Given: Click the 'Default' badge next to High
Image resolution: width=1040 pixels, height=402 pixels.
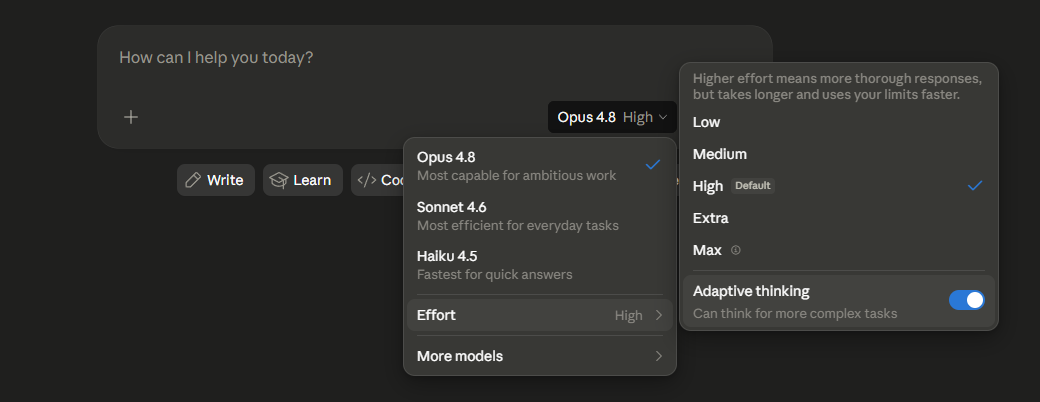Looking at the screenshot, I should [x=753, y=186].
